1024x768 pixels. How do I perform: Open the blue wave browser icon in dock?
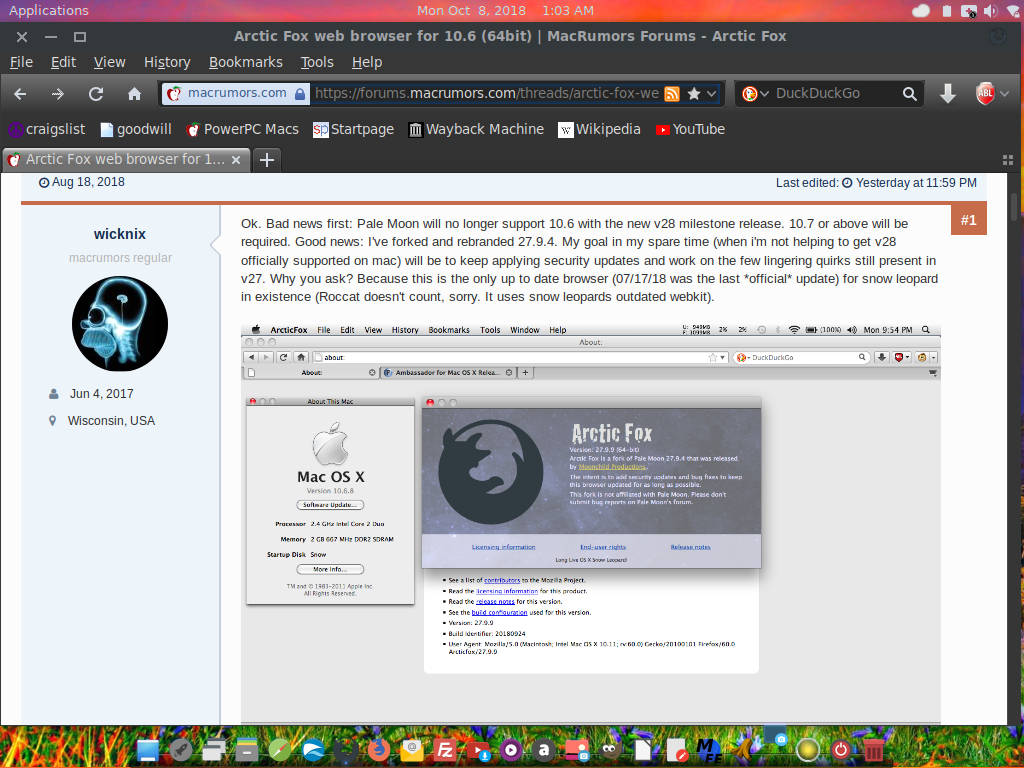pyautogui.click(x=313, y=750)
